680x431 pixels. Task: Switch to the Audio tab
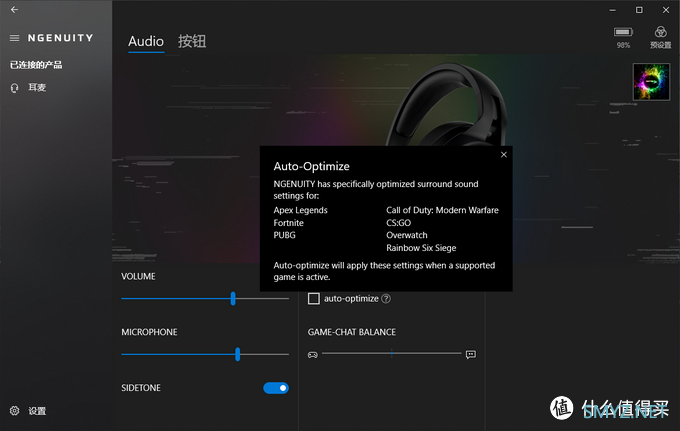click(146, 41)
